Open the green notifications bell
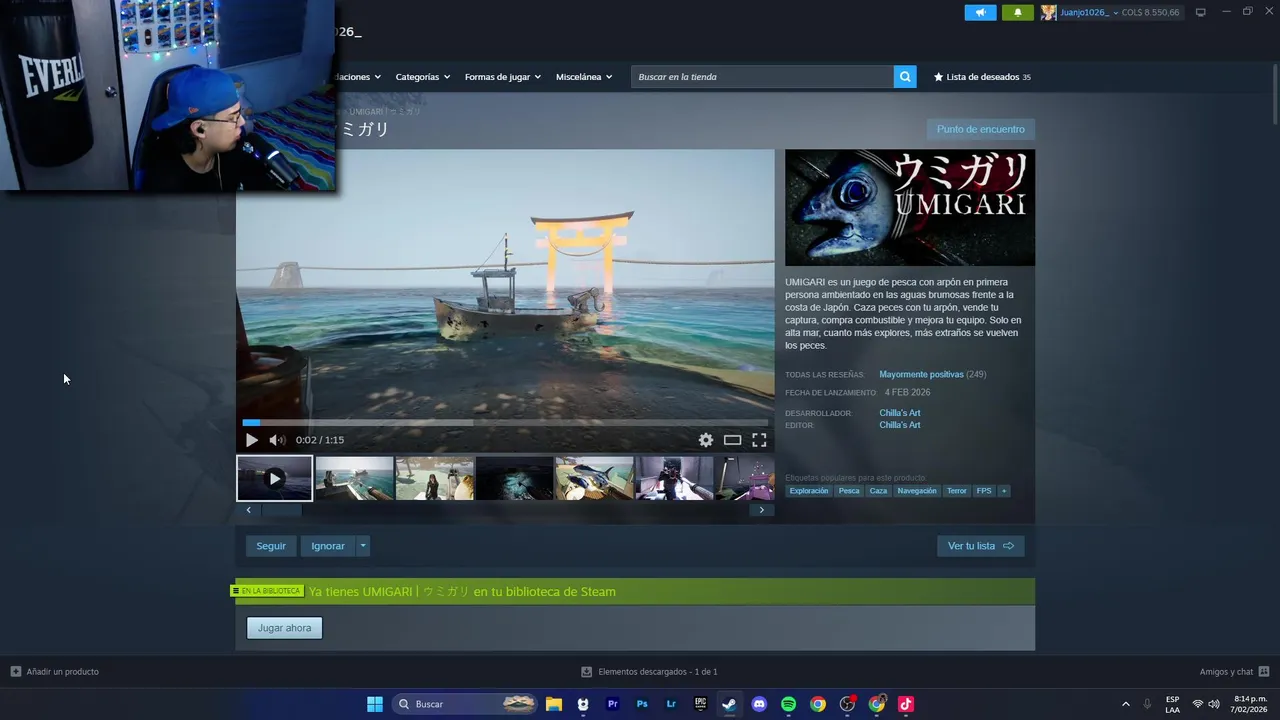The width and height of the screenshot is (1280, 720). (x=1018, y=12)
